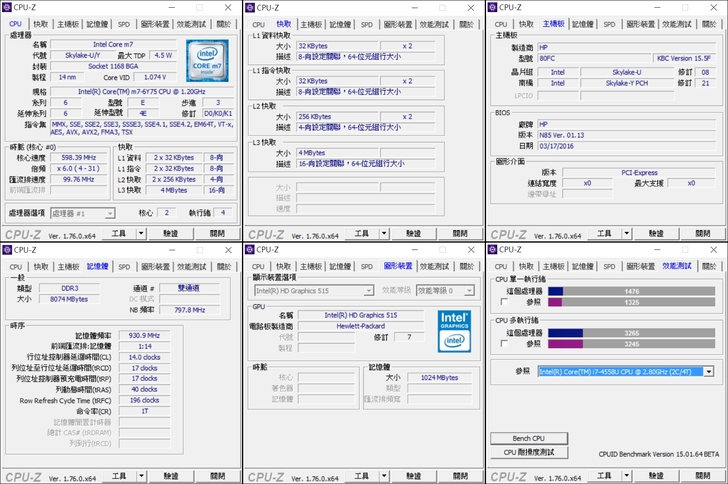Switch to SPD tab in the memory window

(x=124, y=267)
